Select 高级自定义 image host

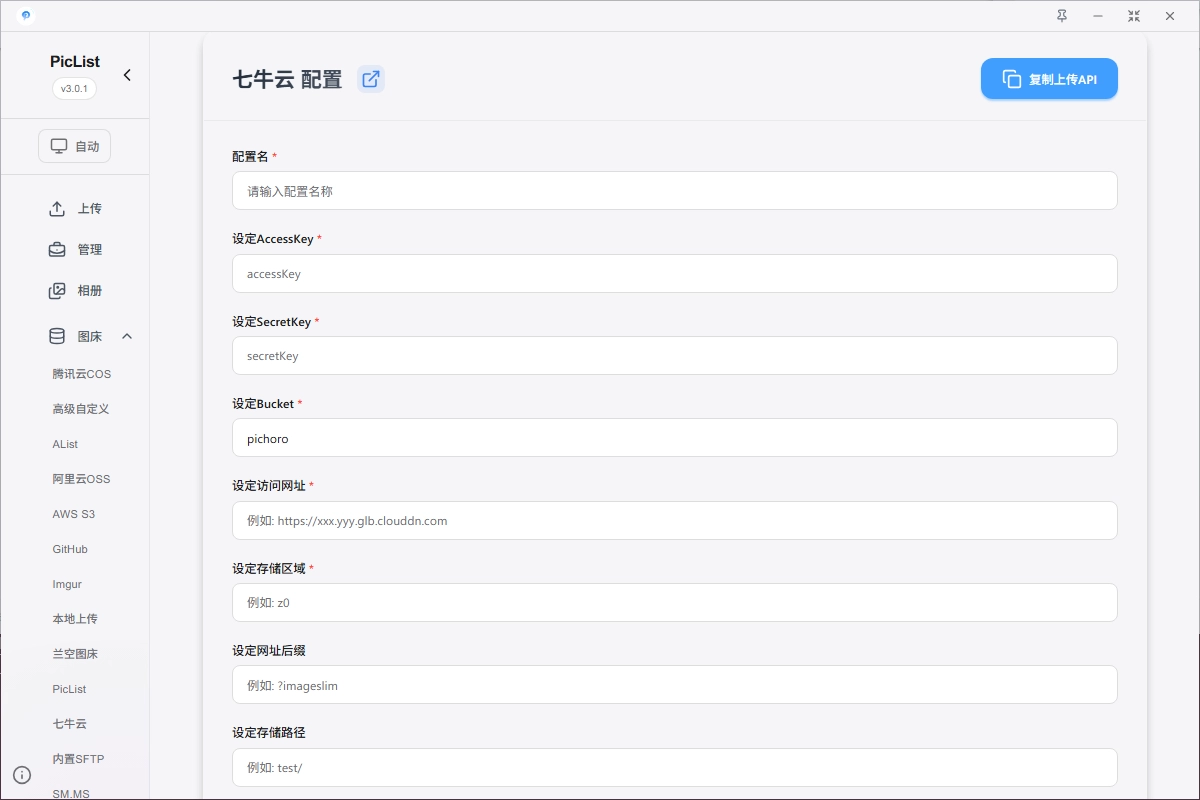point(81,409)
